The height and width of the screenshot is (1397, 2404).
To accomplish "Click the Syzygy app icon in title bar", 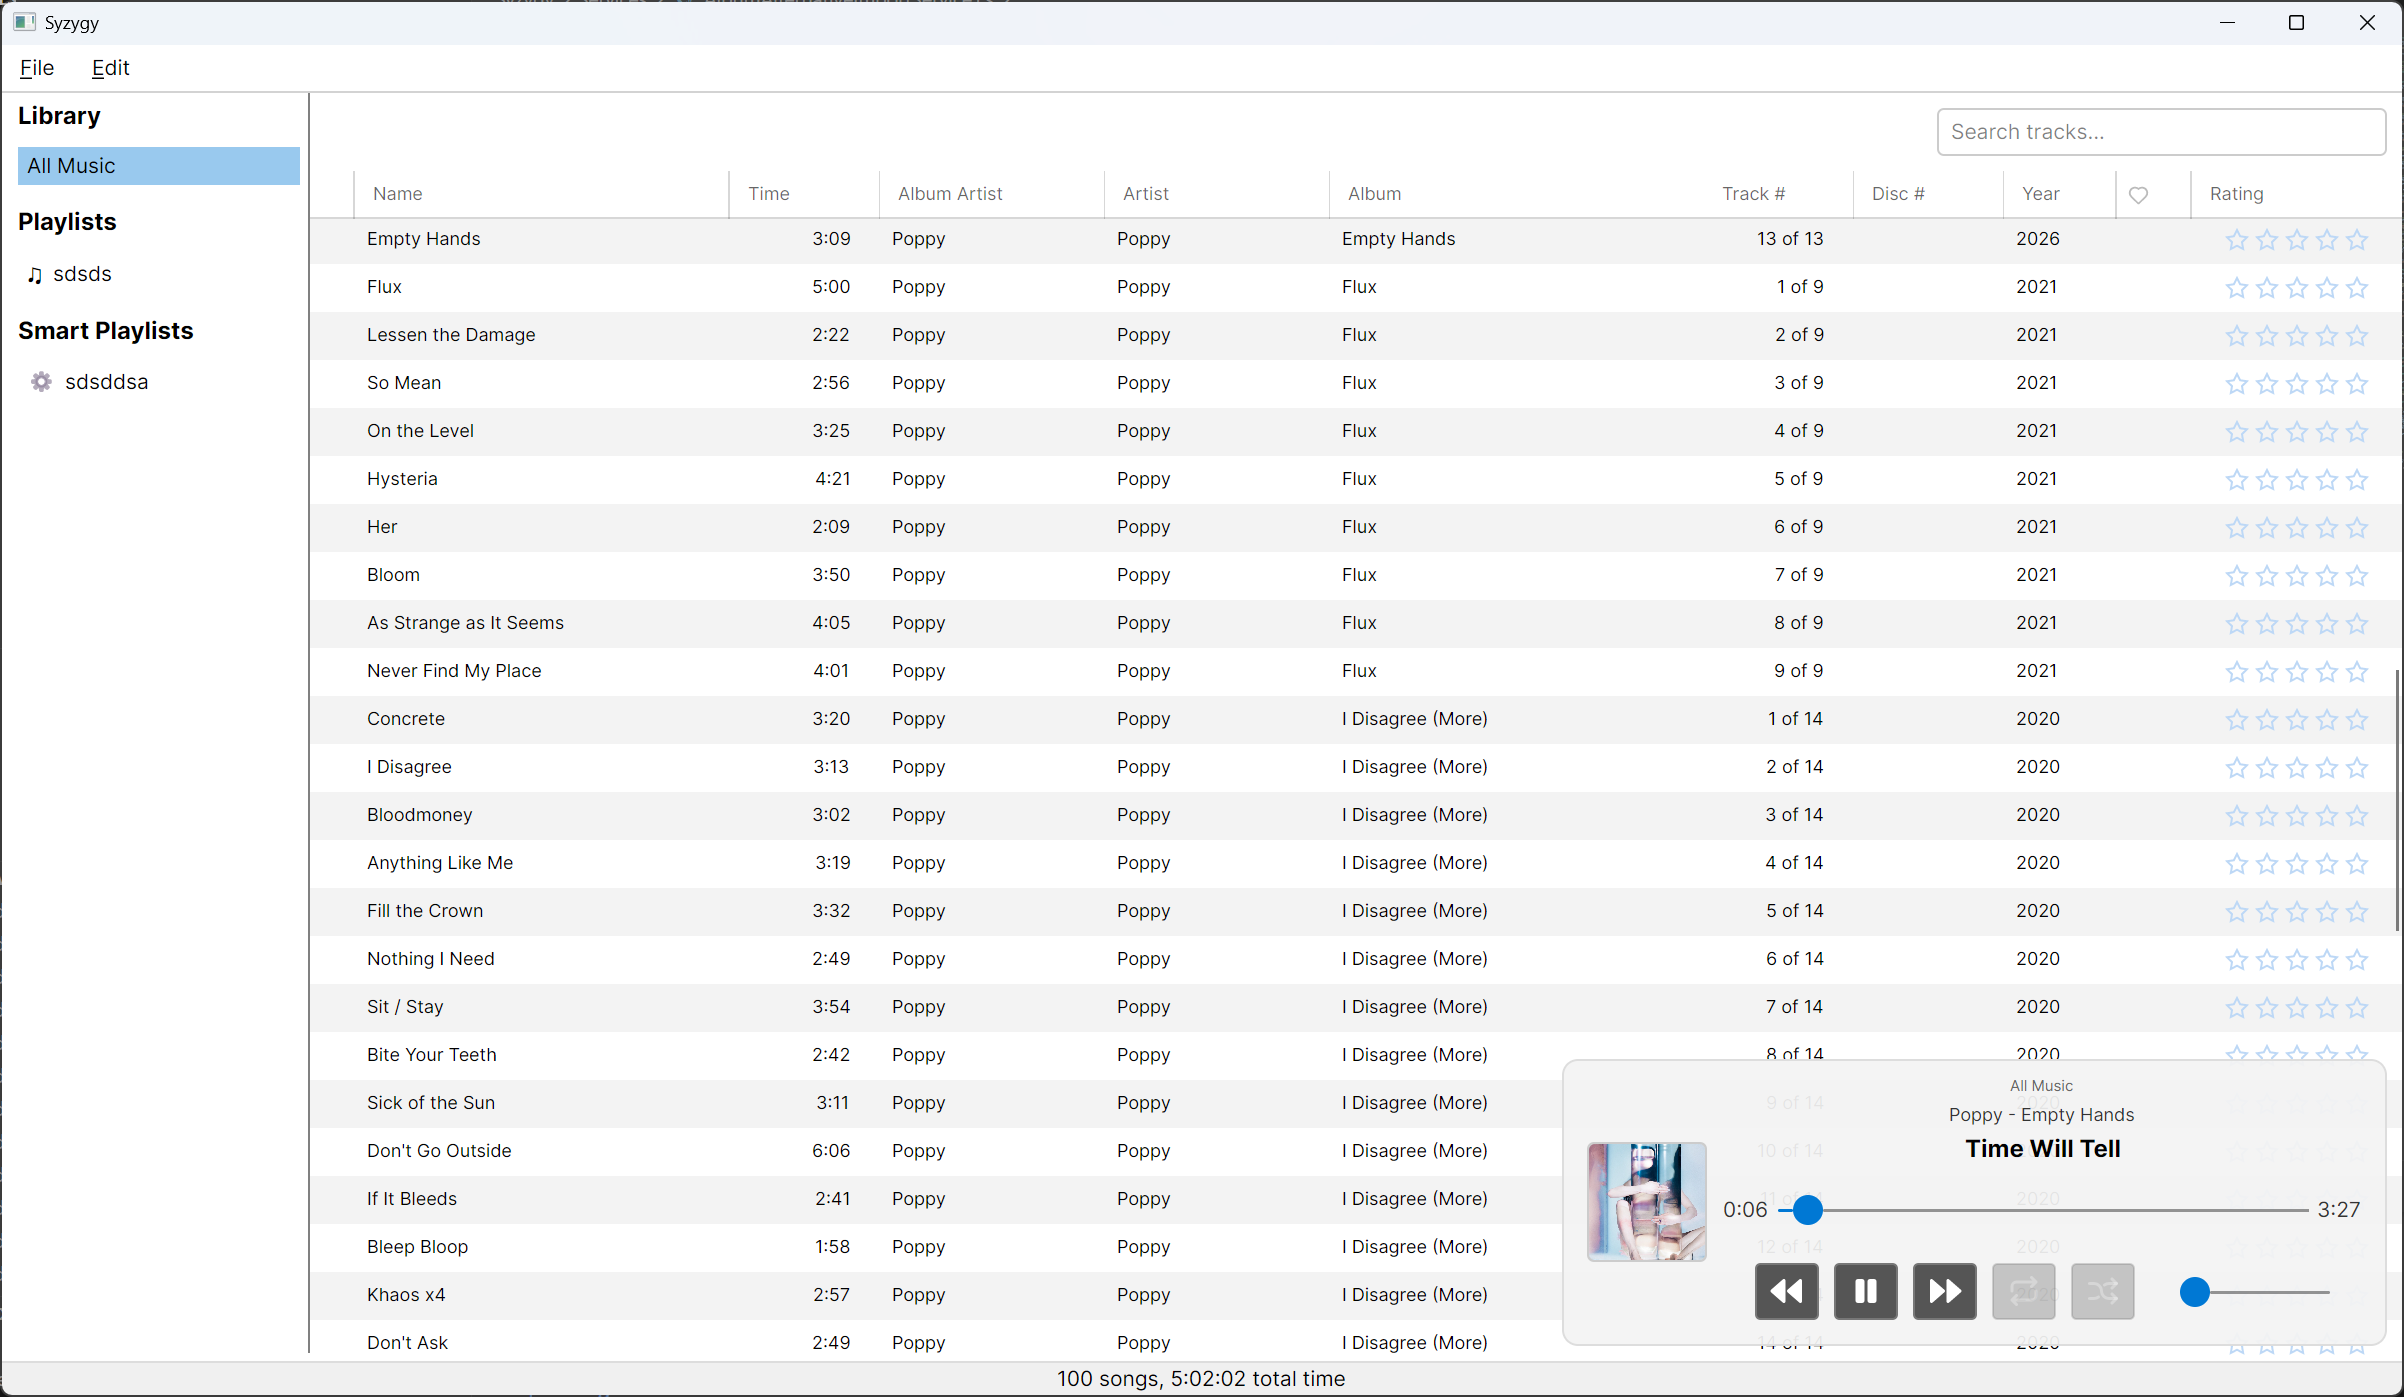I will point(24,22).
